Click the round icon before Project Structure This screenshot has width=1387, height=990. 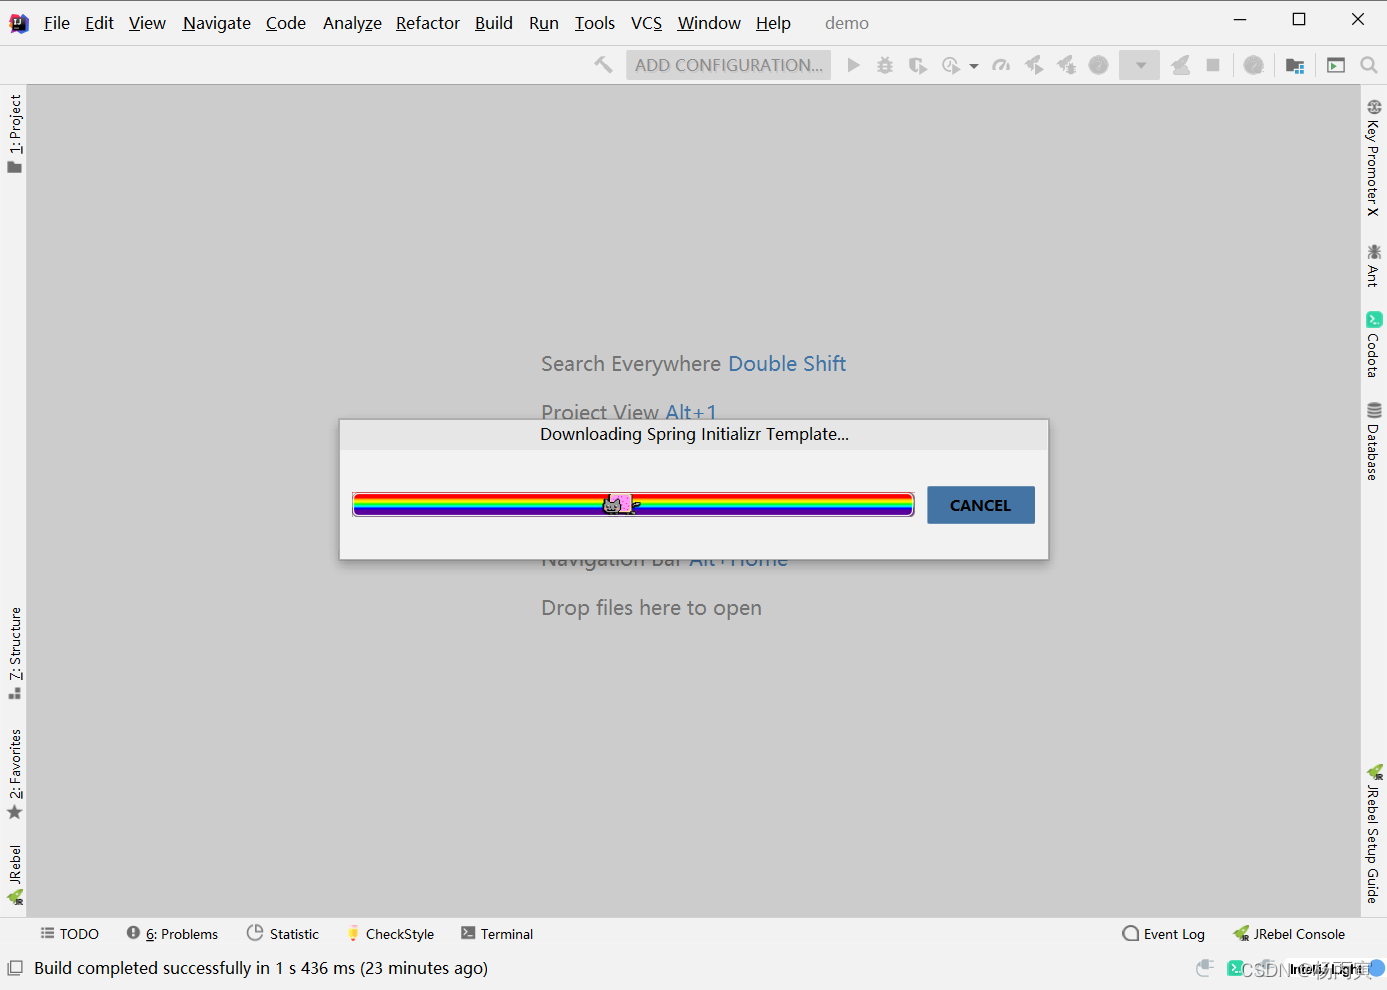tap(1253, 65)
